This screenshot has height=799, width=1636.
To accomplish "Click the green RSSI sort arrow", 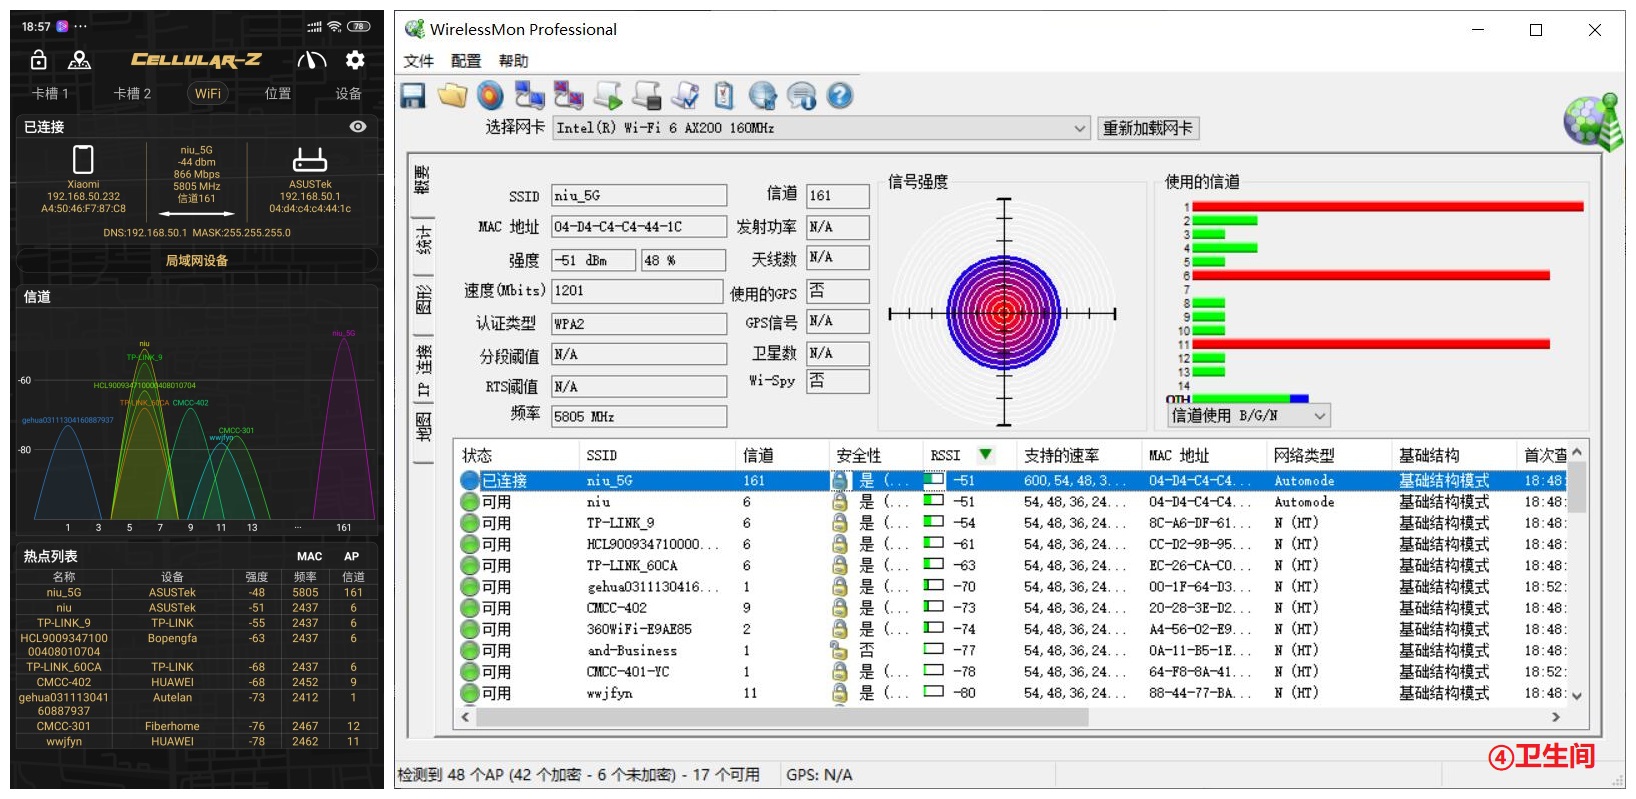I will (x=985, y=455).
